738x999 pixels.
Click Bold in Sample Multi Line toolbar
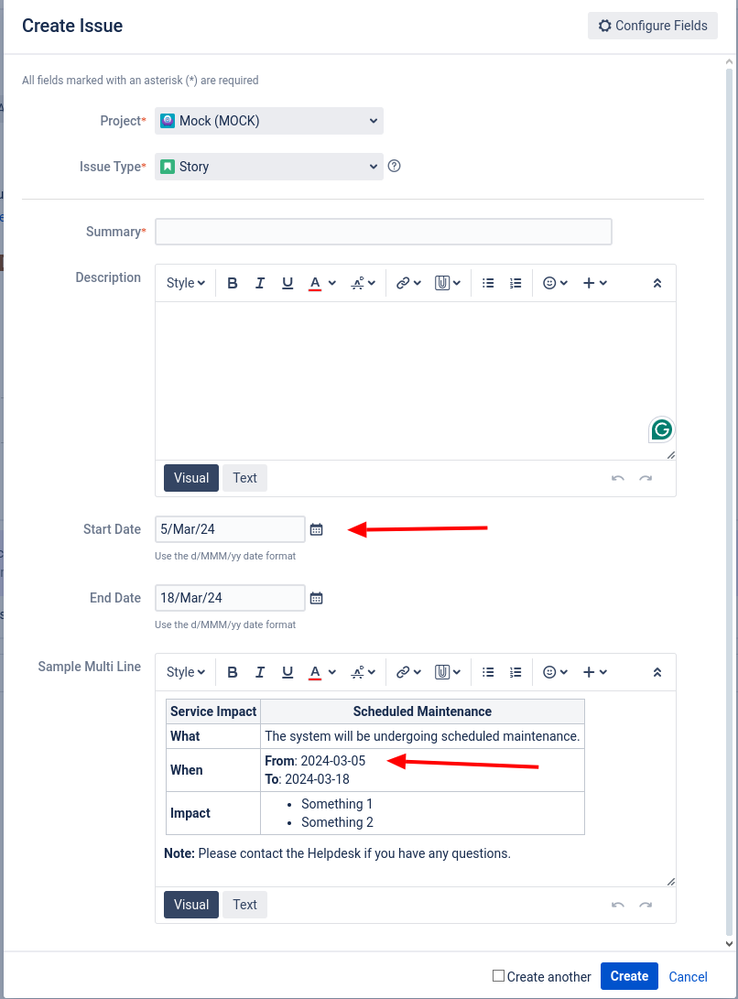click(233, 672)
